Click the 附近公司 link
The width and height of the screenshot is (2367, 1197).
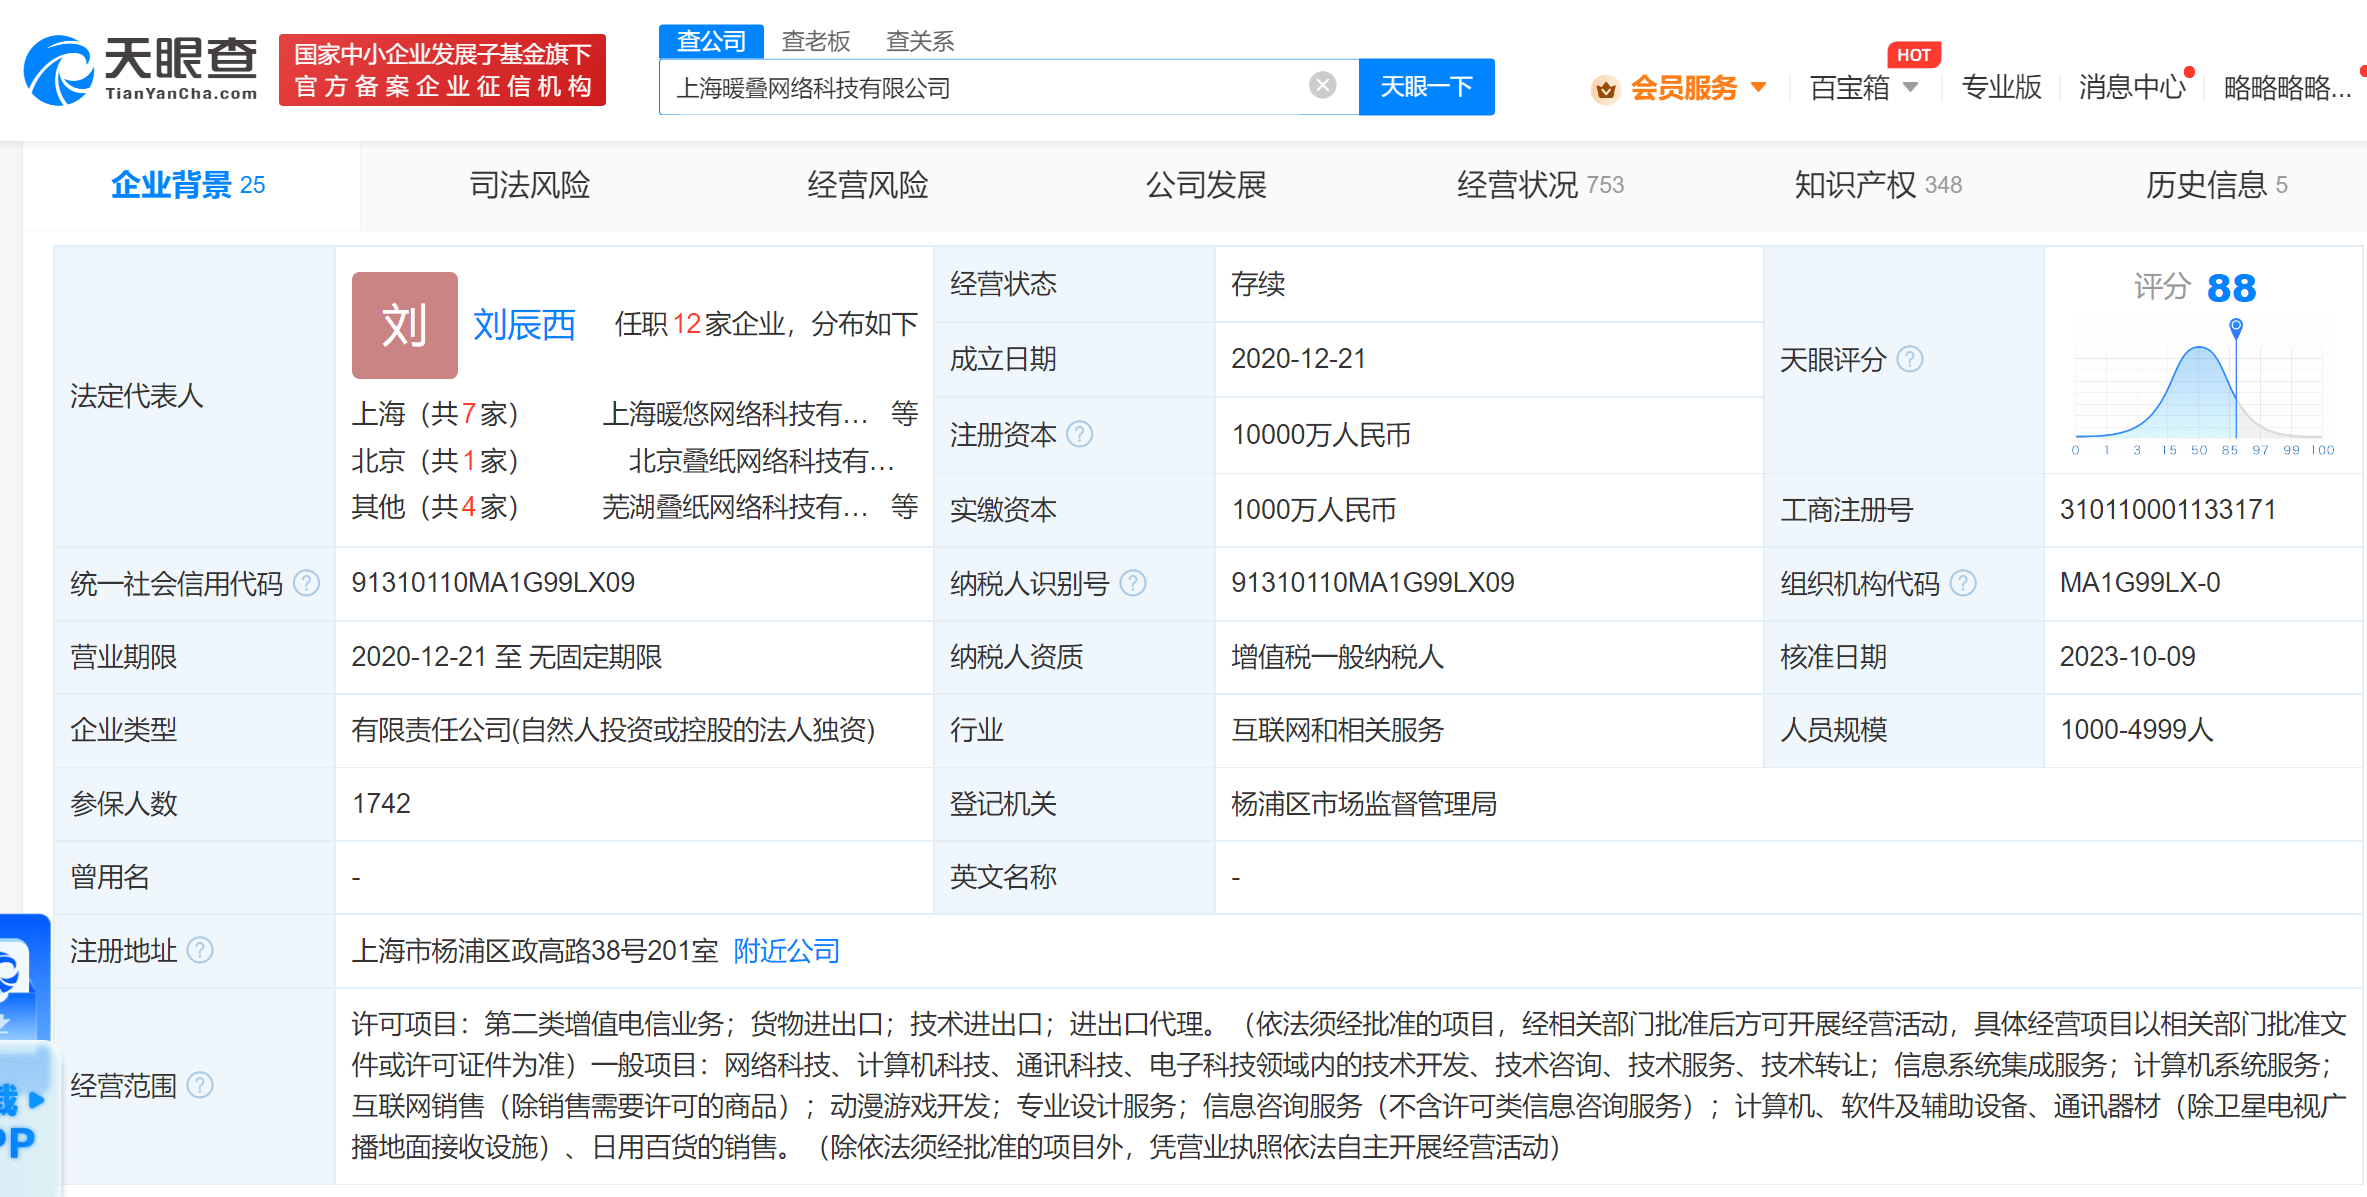(x=787, y=950)
